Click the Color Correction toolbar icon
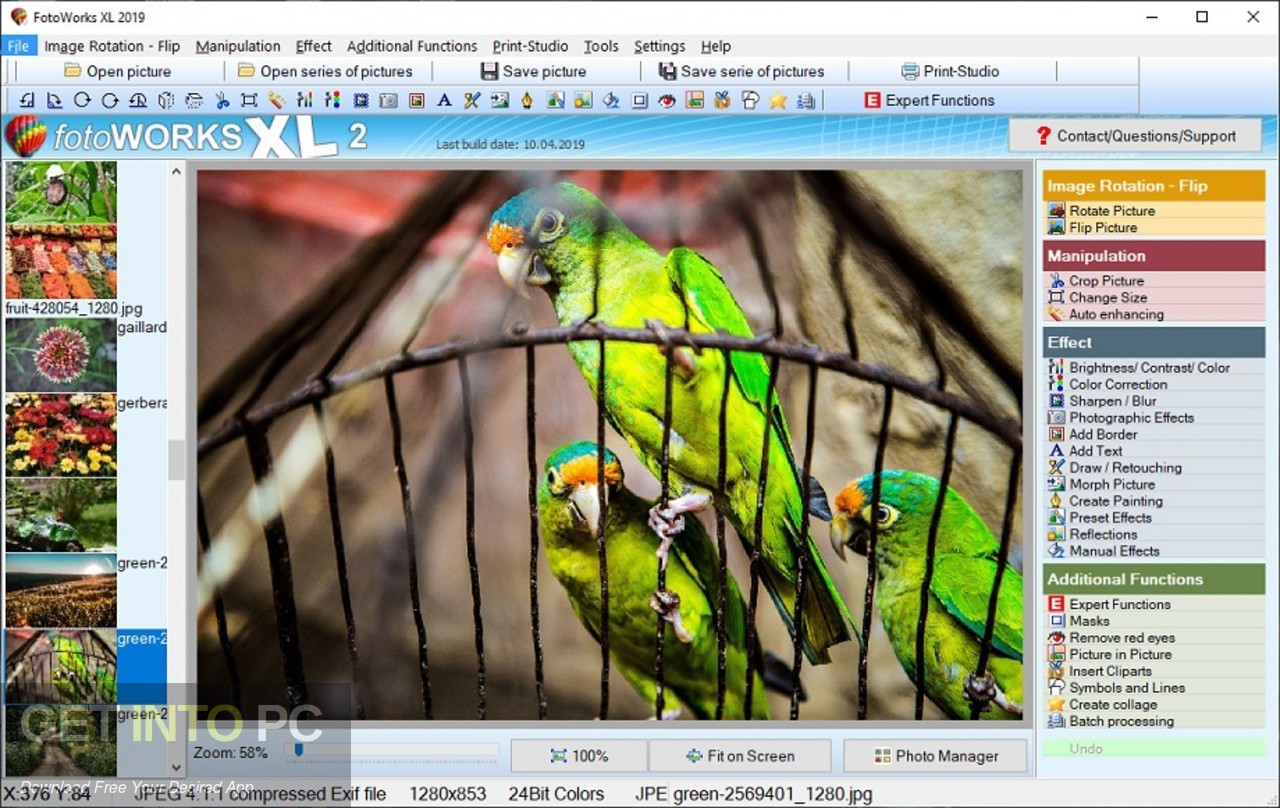Viewport: 1280px width, 808px height. tap(333, 100)
